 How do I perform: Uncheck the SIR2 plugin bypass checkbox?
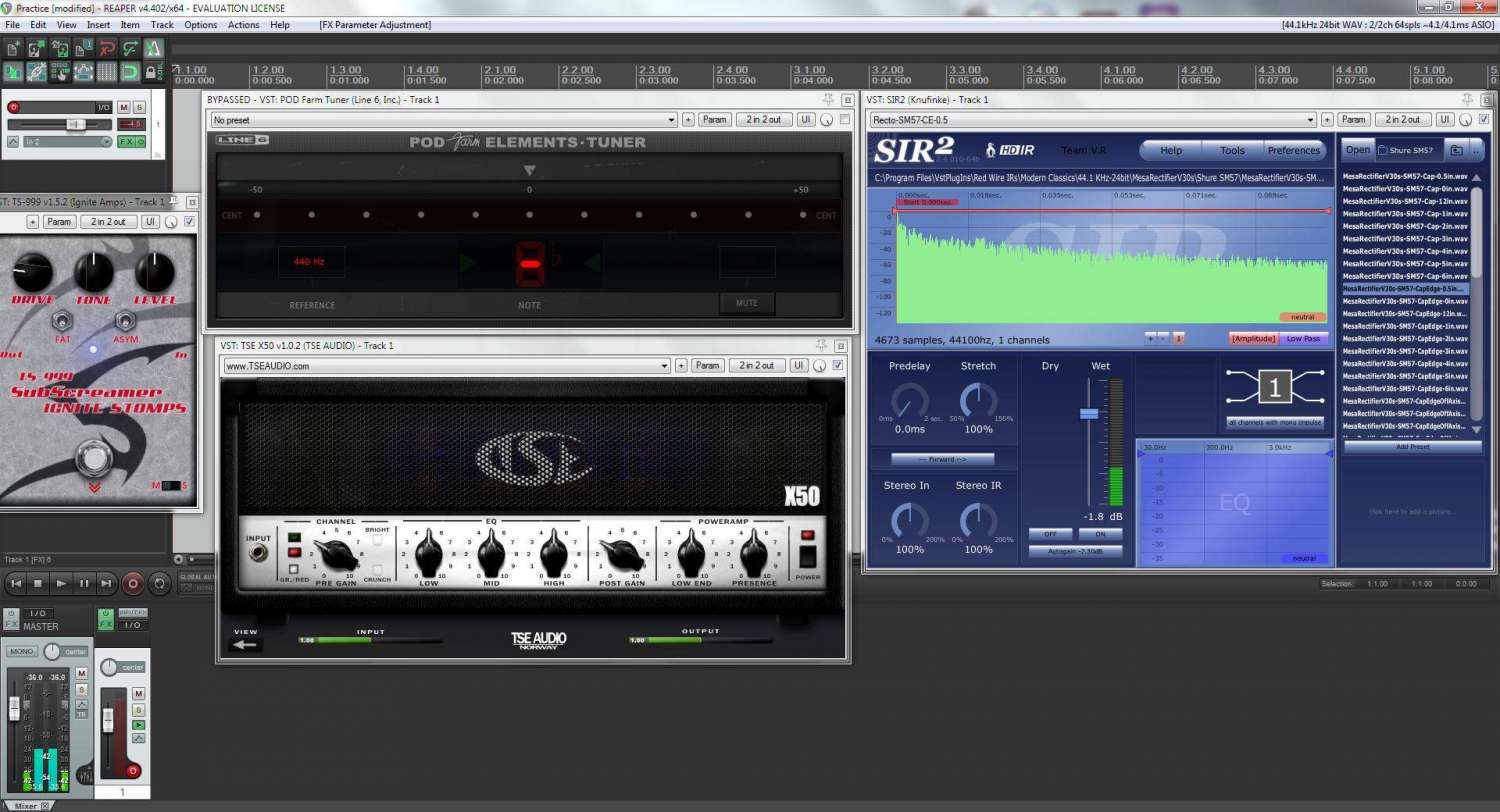(x=1482, y=120)
